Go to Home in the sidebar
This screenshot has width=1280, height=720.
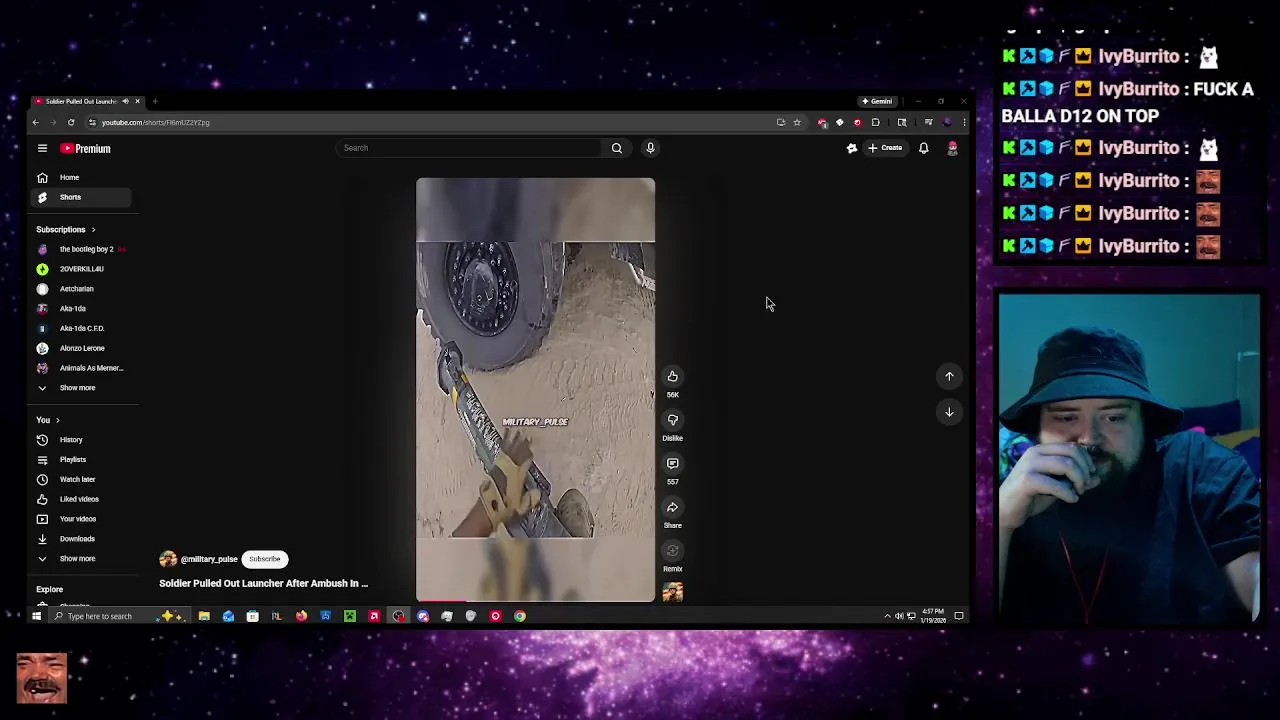80,177
